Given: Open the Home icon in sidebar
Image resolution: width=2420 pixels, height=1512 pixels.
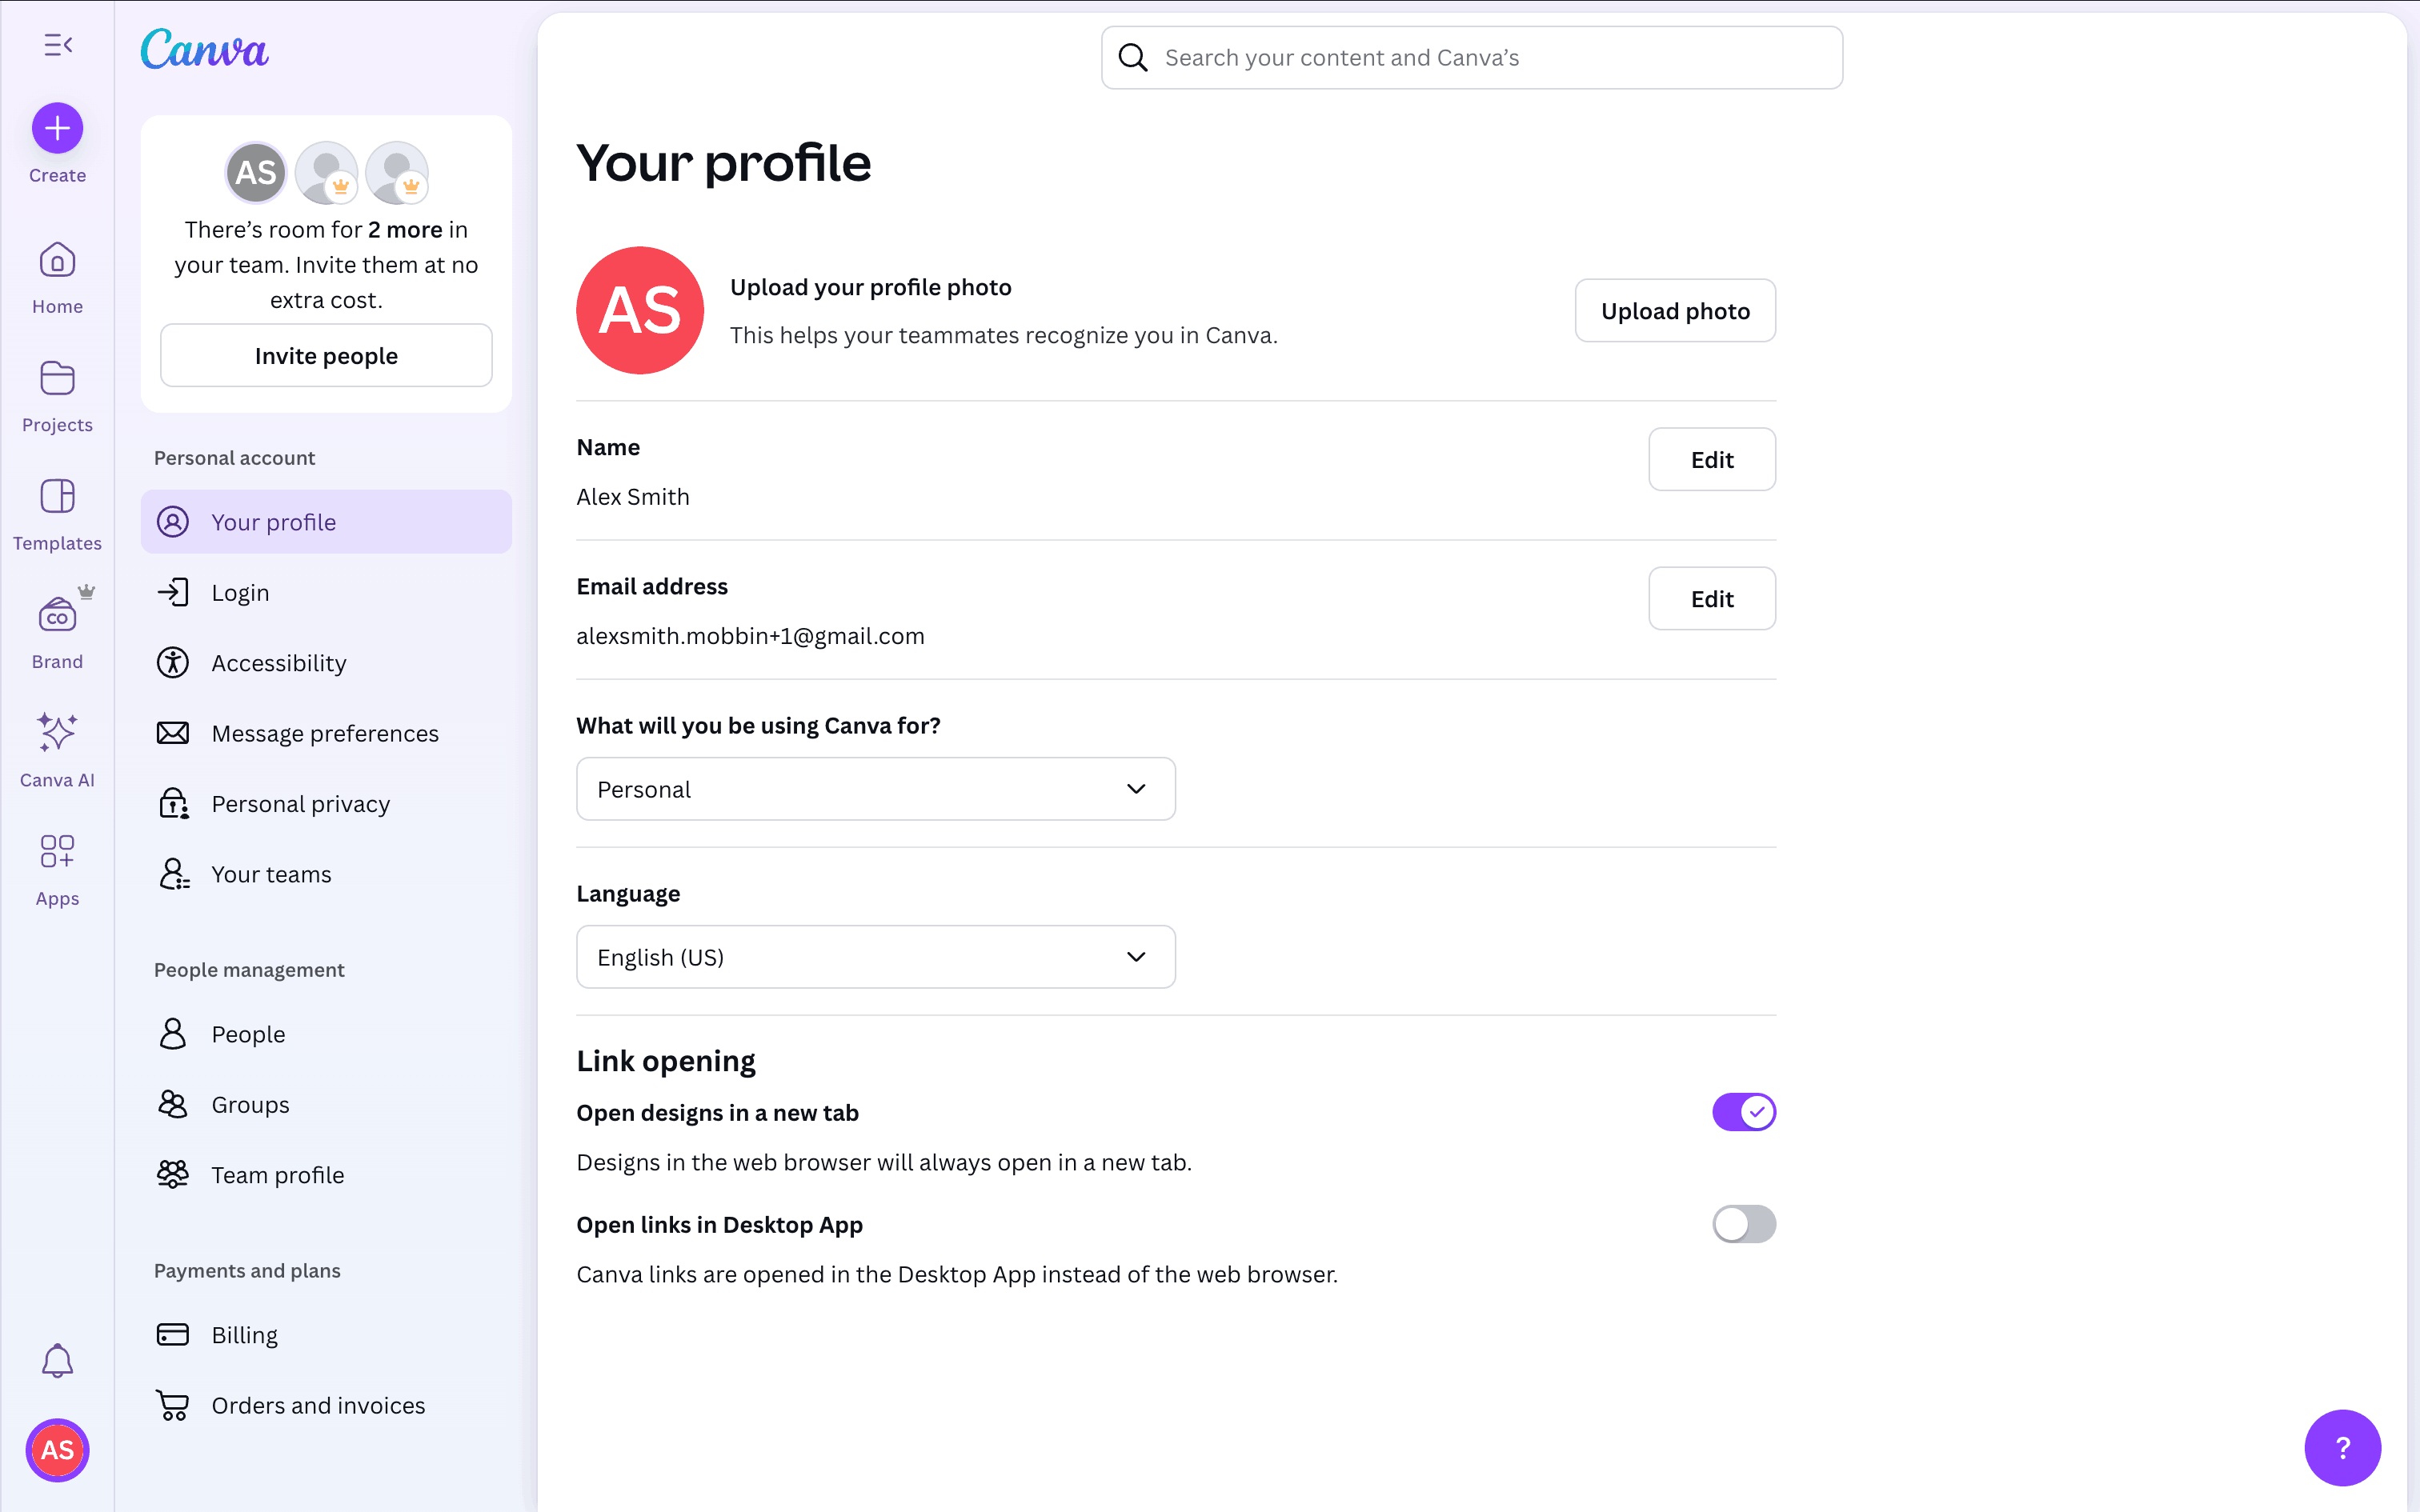Looking at the screenshot, I should 57,262.
